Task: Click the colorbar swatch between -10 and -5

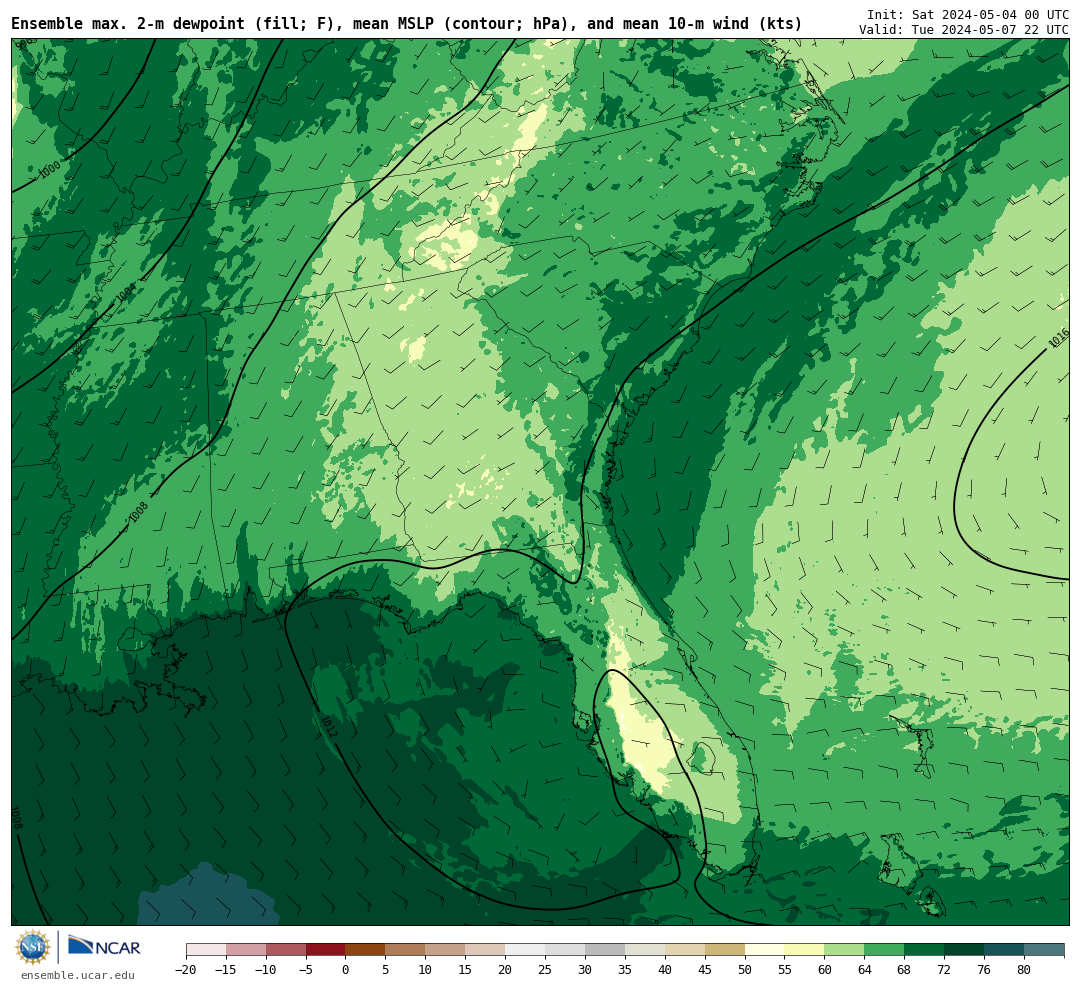Action: [x=286, y=950]
